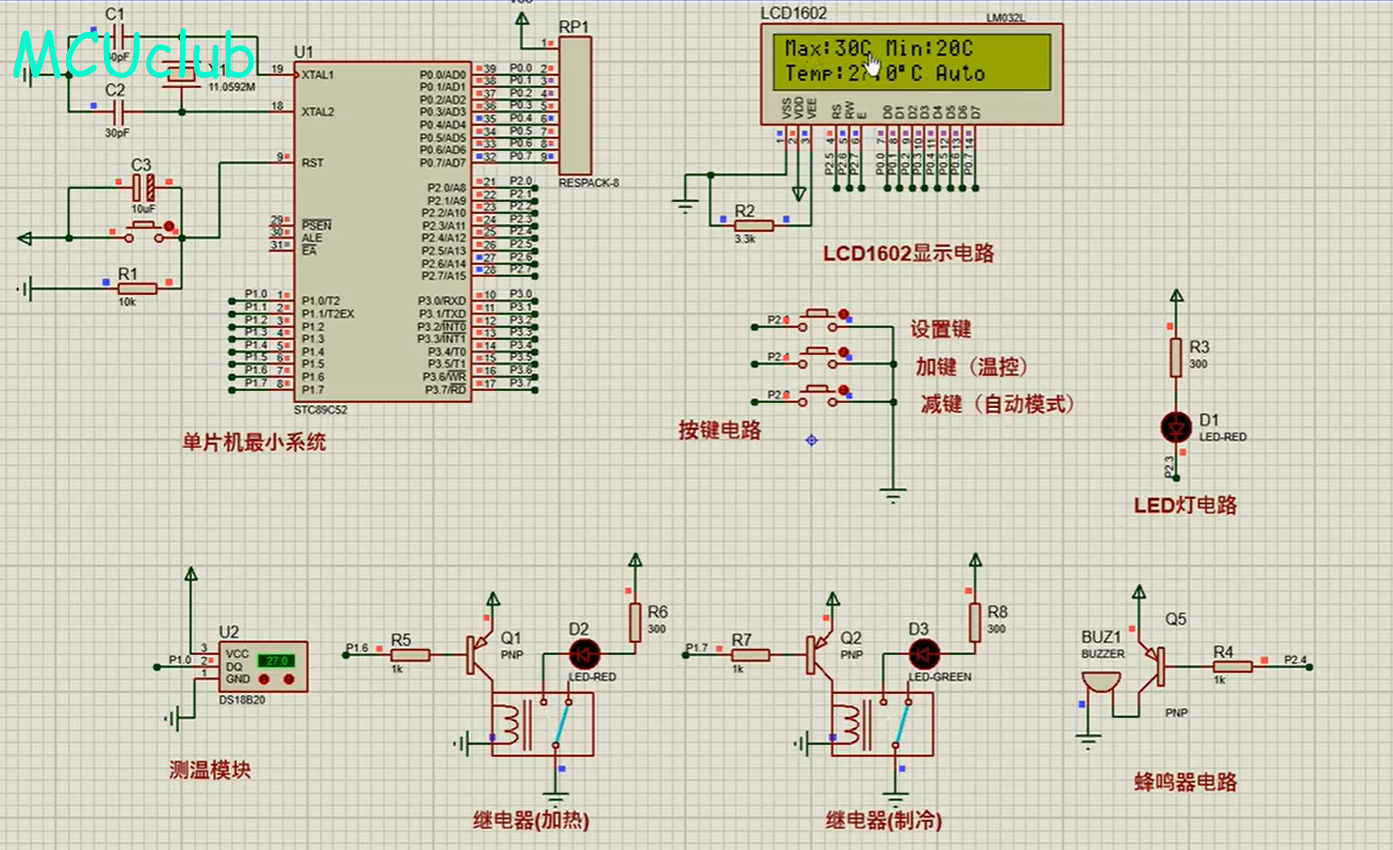Image resolution: width=1393 pixels, height=850 pixels.
Task: Select the 11.0592M crystal oscillator
Action: tap(182, 73)
